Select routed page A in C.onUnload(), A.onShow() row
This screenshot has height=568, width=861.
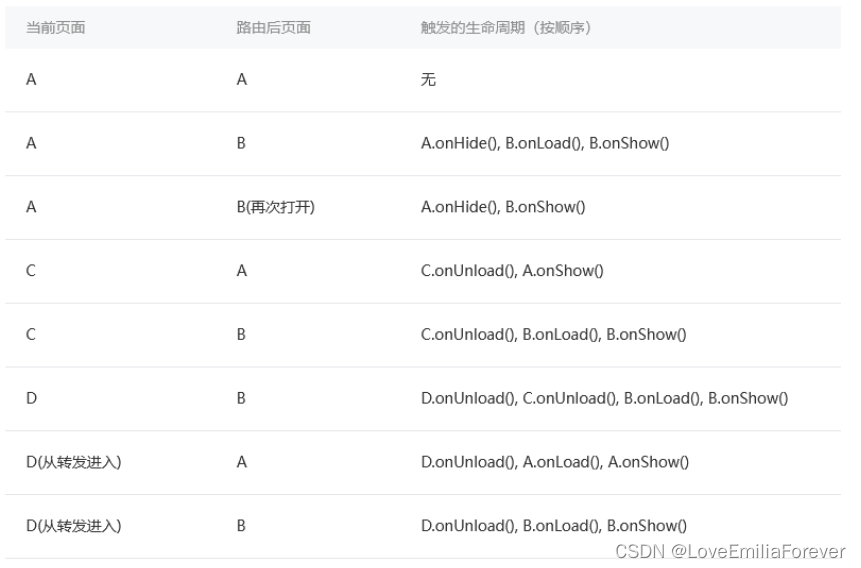(x=242, y=271)
